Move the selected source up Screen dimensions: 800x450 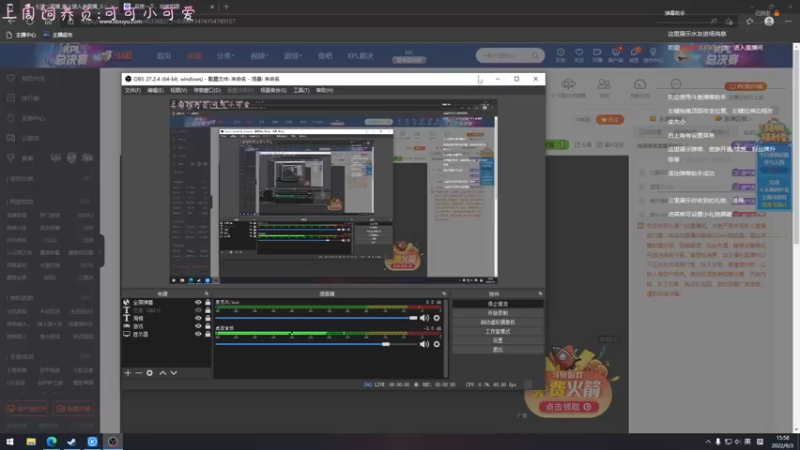(x=163, y=373)
